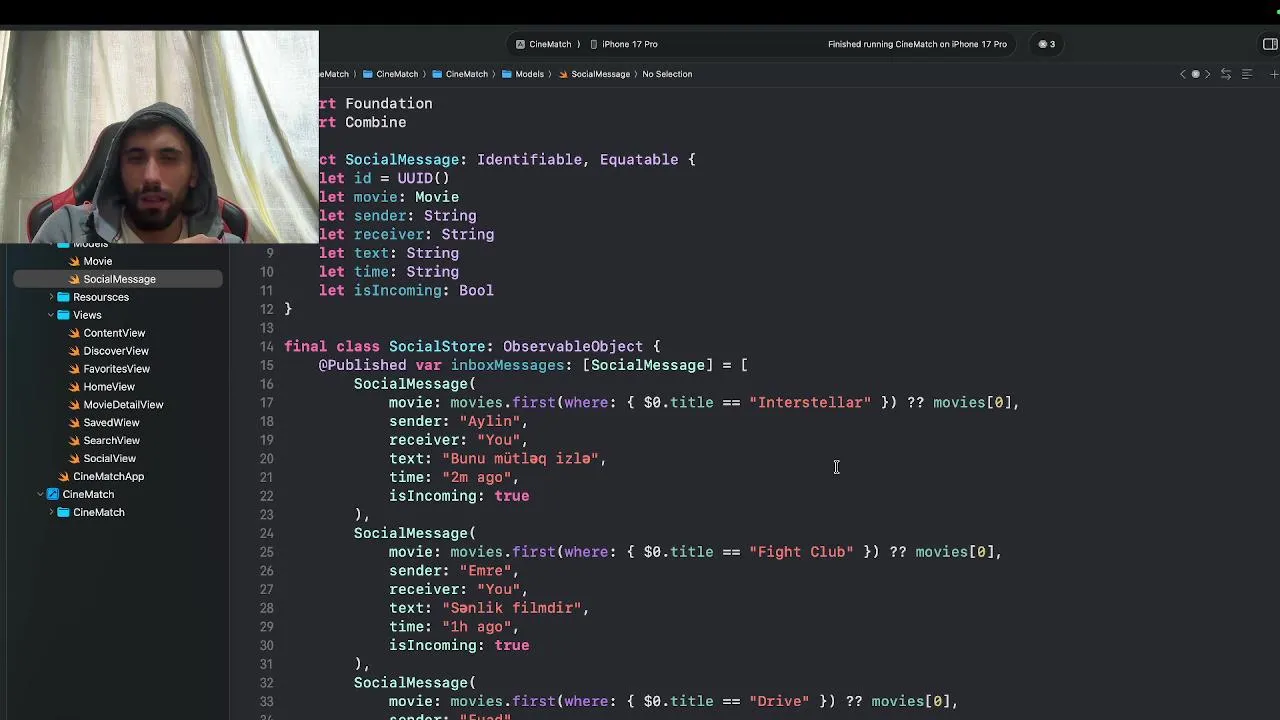Click "Interstellar" string in code
Viewport: 1280px width, 720px height.
click(810, 403)
